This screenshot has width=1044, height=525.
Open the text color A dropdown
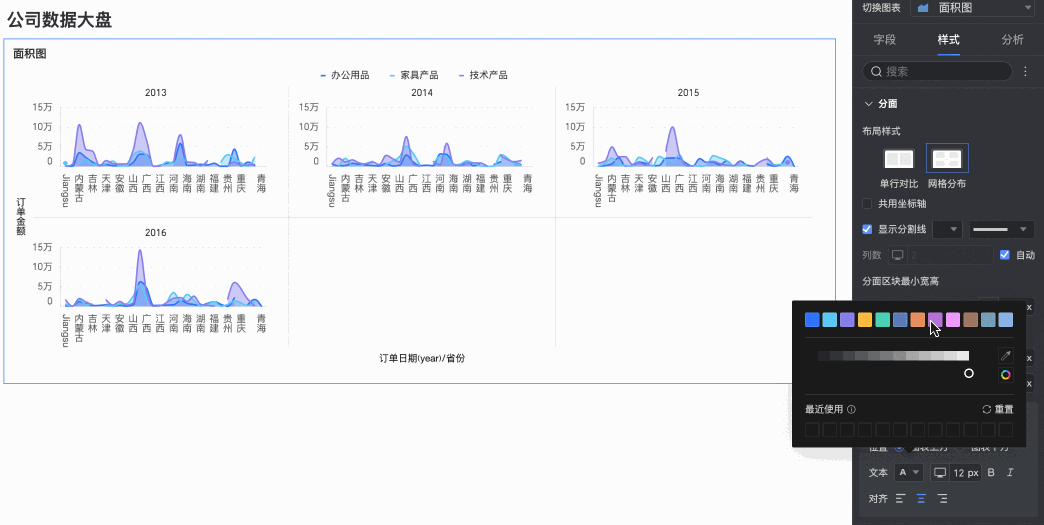(x=909, y=472)
